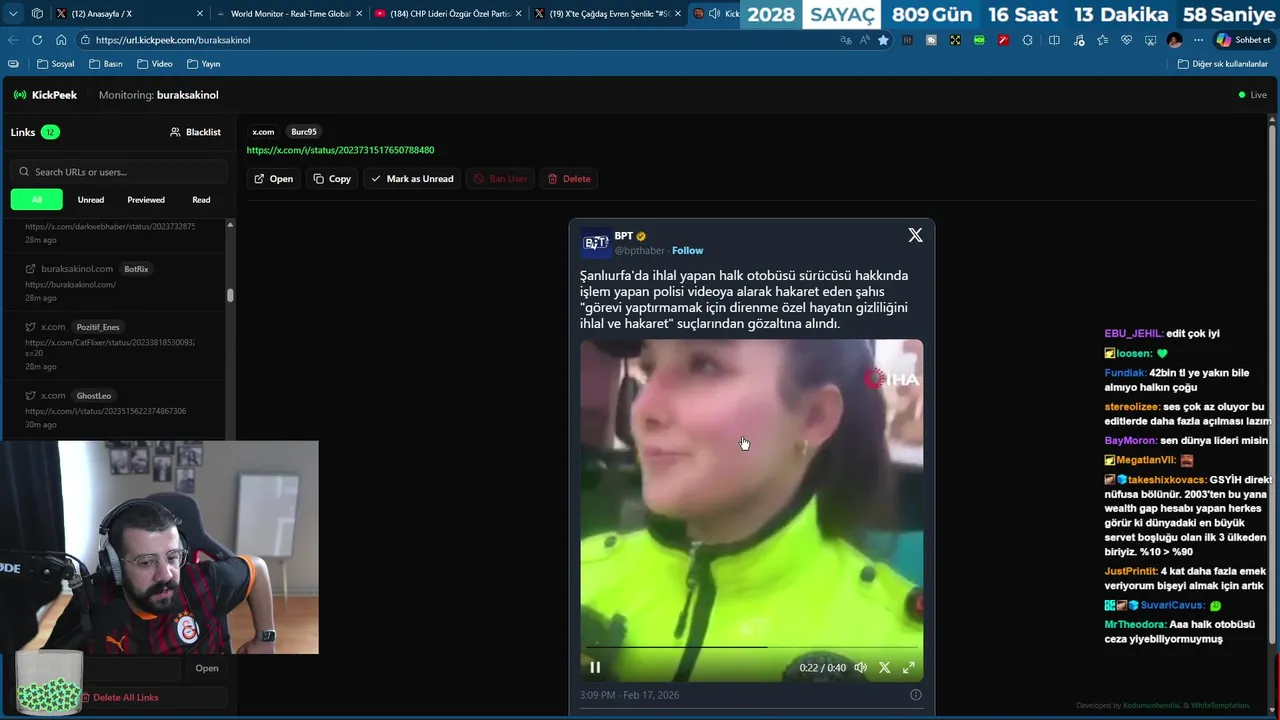Pause the tweet video
The width and height of the screenshot is (1280, 720).
coord(595,667)
